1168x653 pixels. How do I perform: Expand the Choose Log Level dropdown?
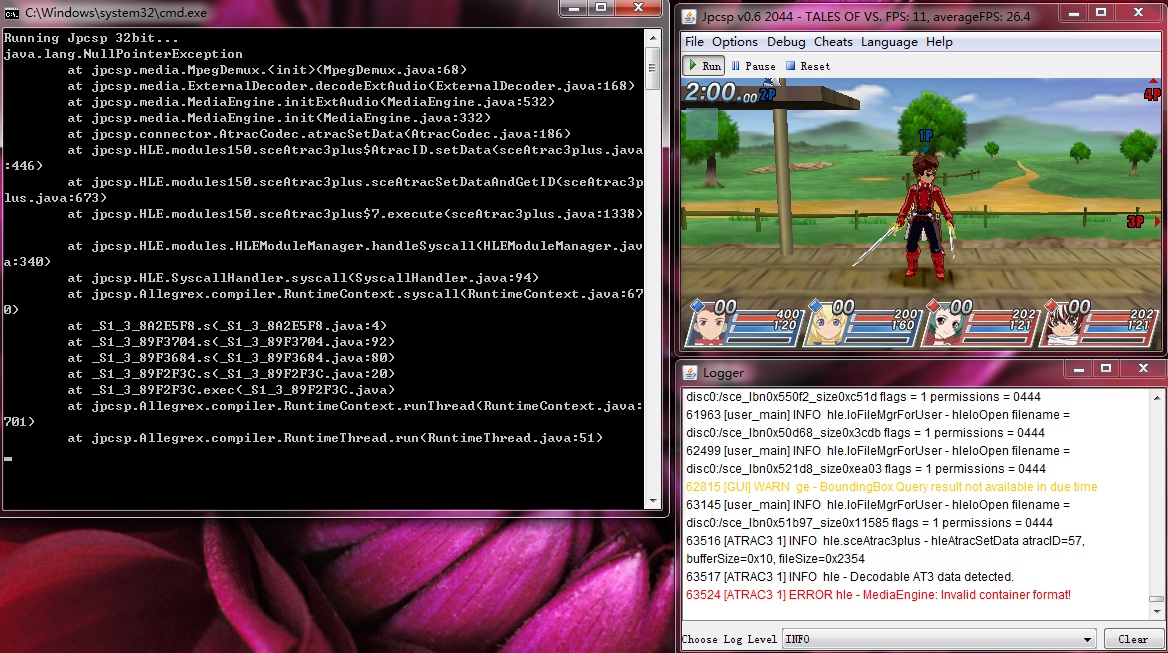coord(1088,639)
